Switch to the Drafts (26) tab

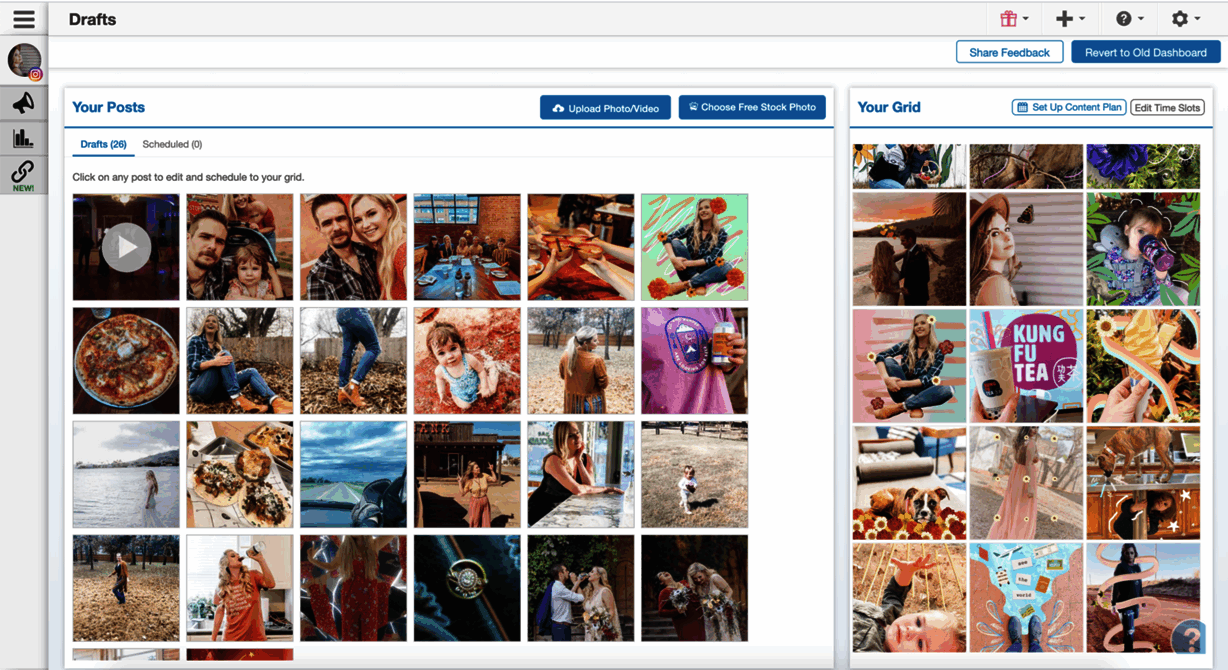[x=103, y=144]
